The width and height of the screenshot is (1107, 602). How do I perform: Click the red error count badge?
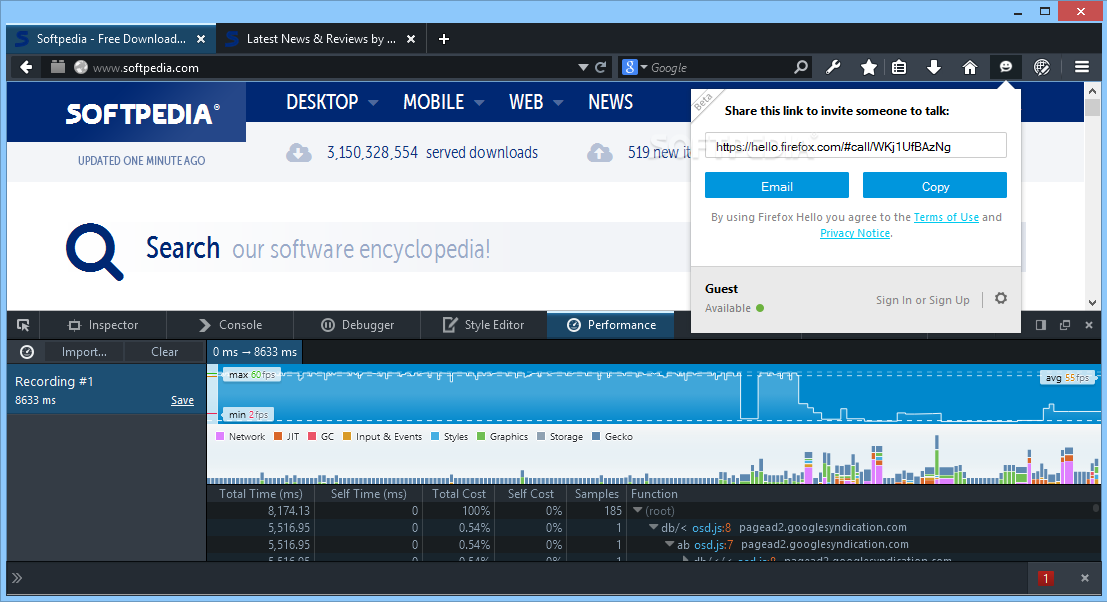pos(1046,578)
